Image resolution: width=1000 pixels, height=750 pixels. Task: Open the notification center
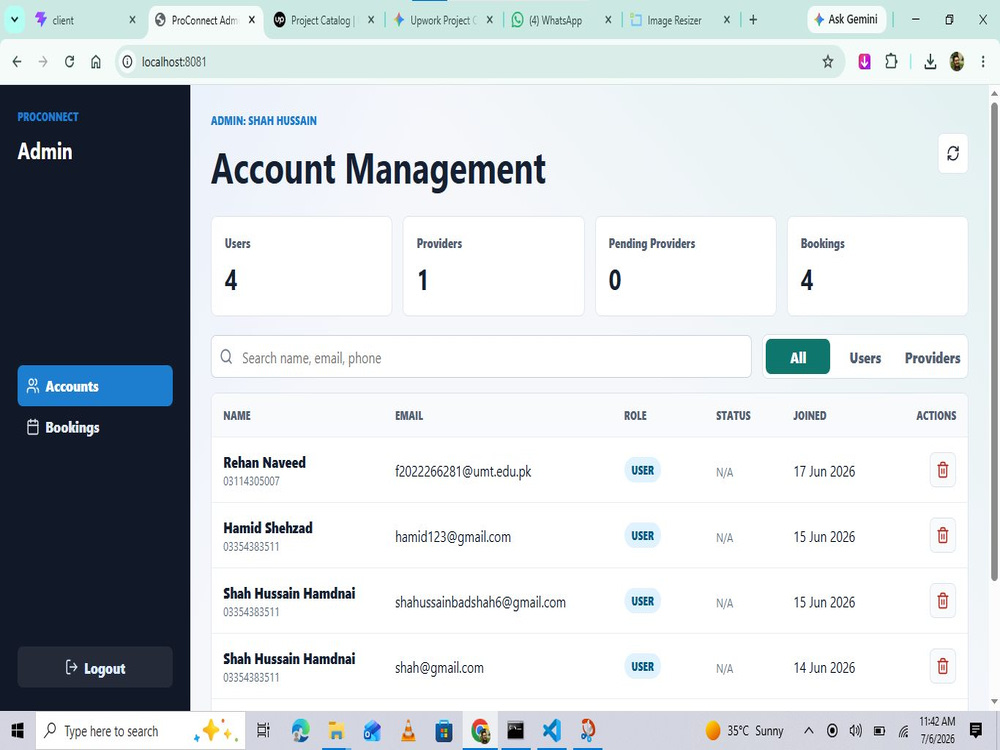975,730
